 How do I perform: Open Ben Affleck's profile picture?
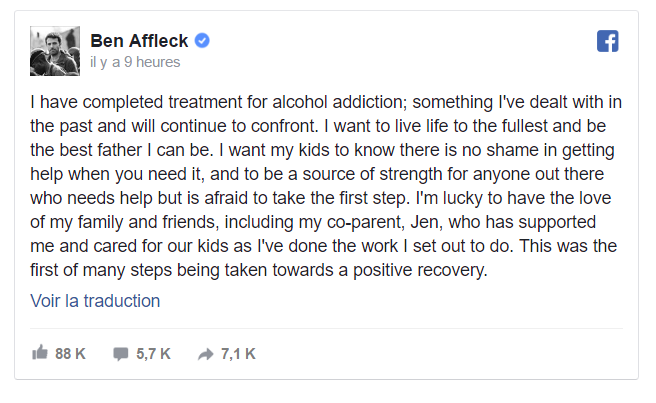(x=54, y=49)
